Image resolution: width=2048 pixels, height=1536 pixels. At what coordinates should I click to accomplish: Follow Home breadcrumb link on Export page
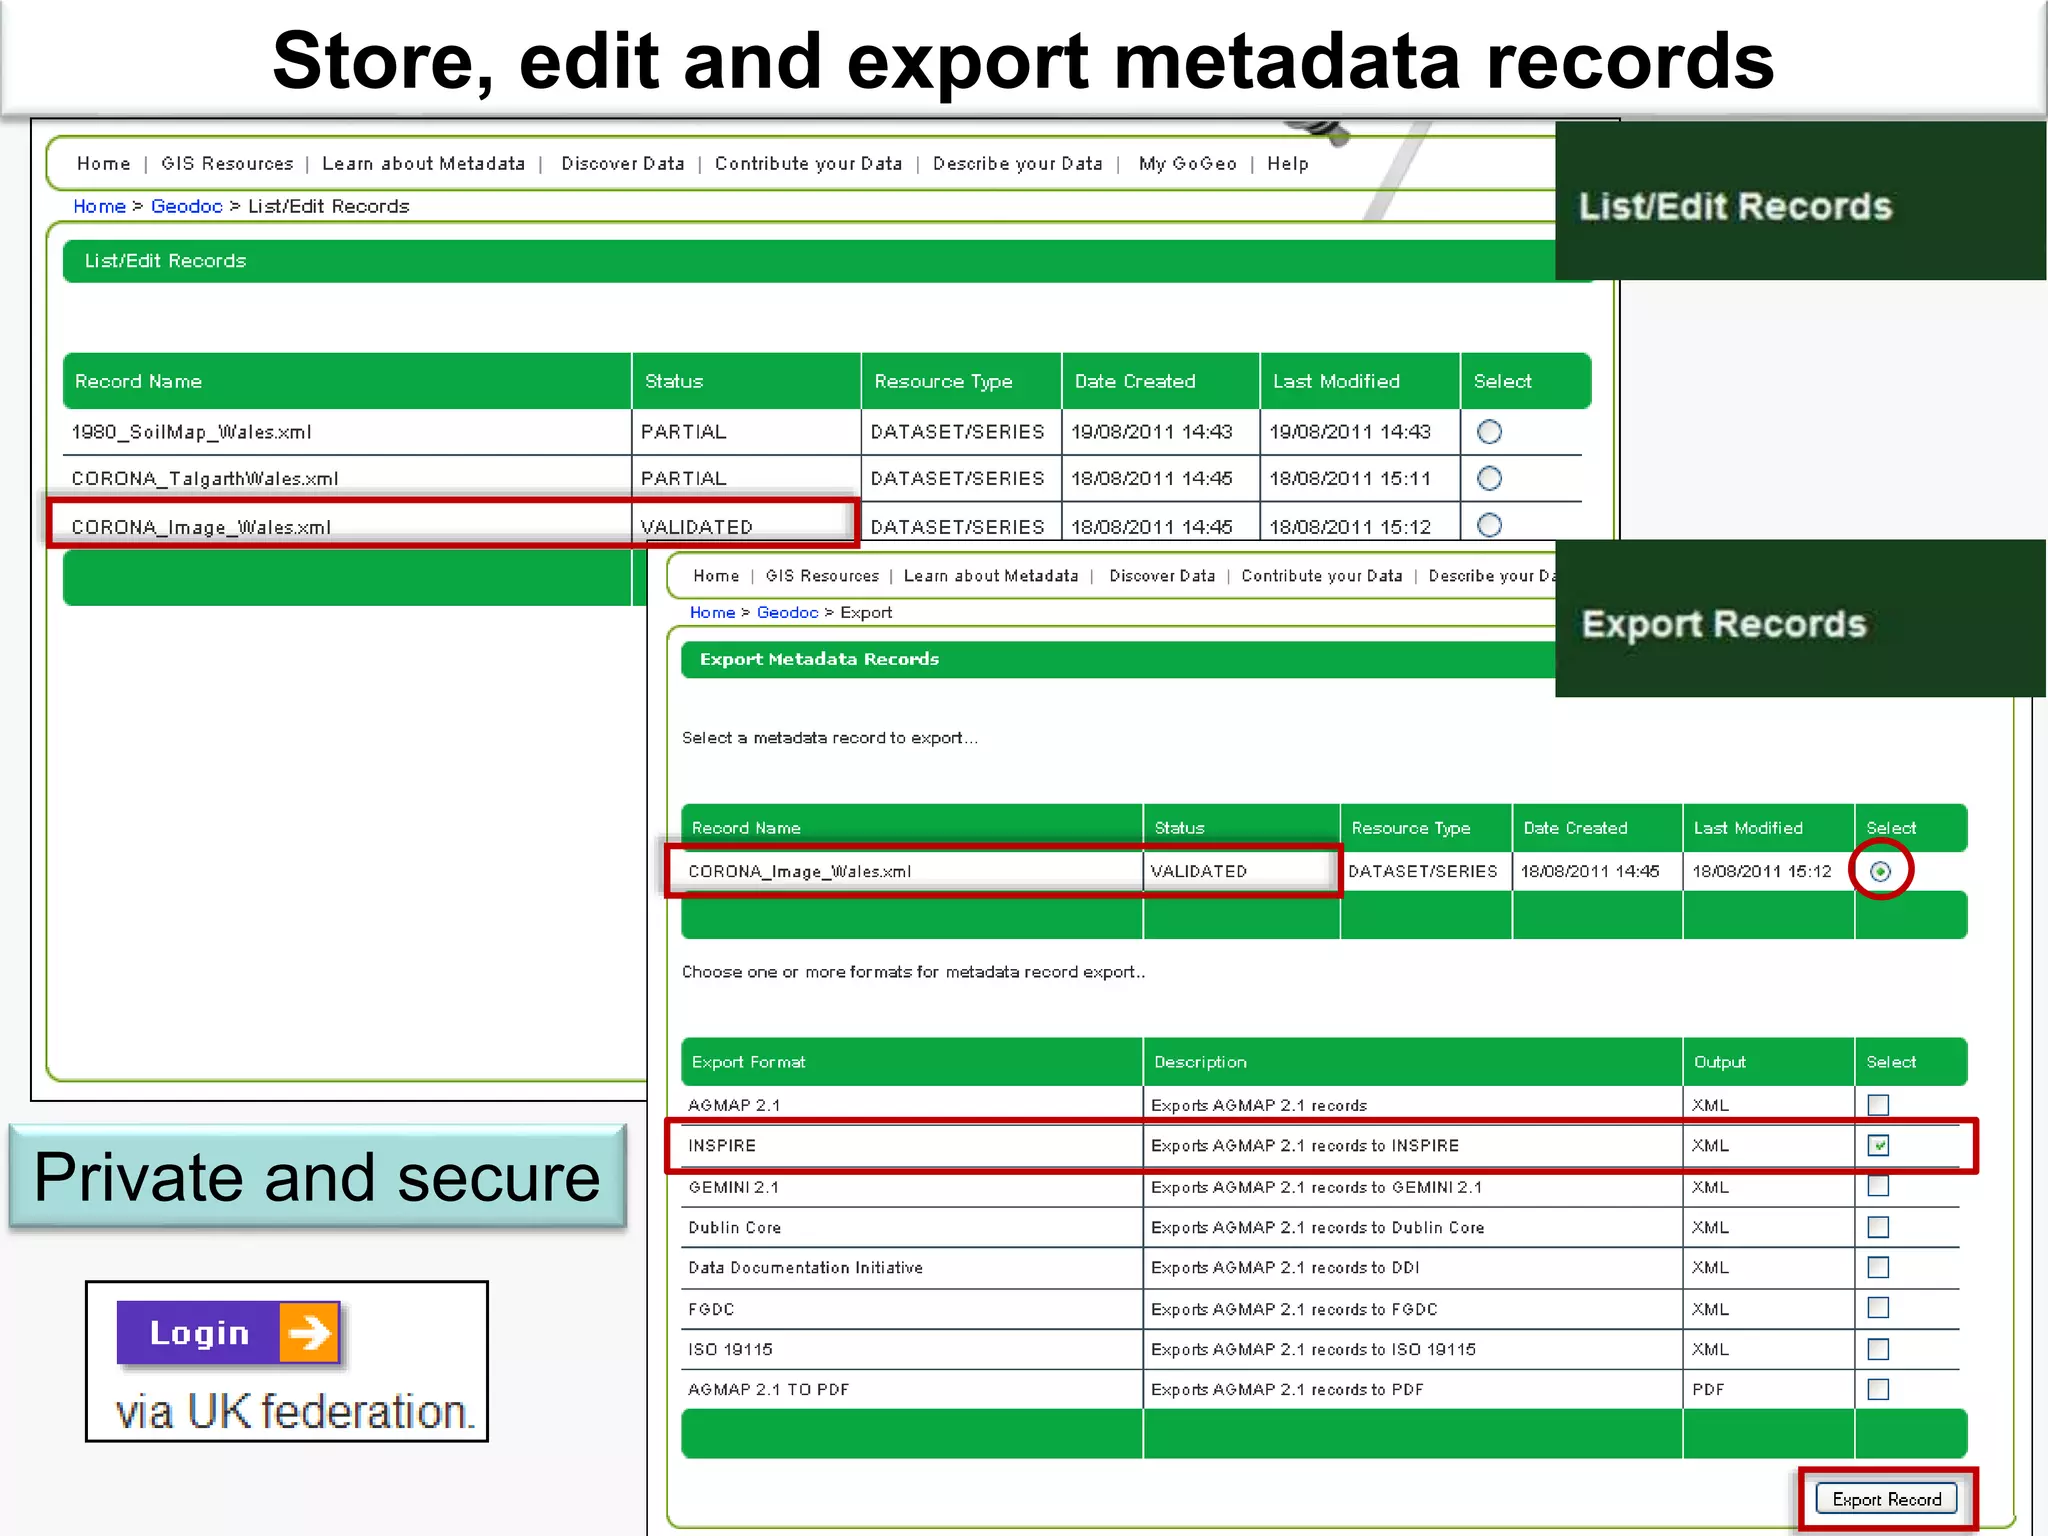(712, 612)
